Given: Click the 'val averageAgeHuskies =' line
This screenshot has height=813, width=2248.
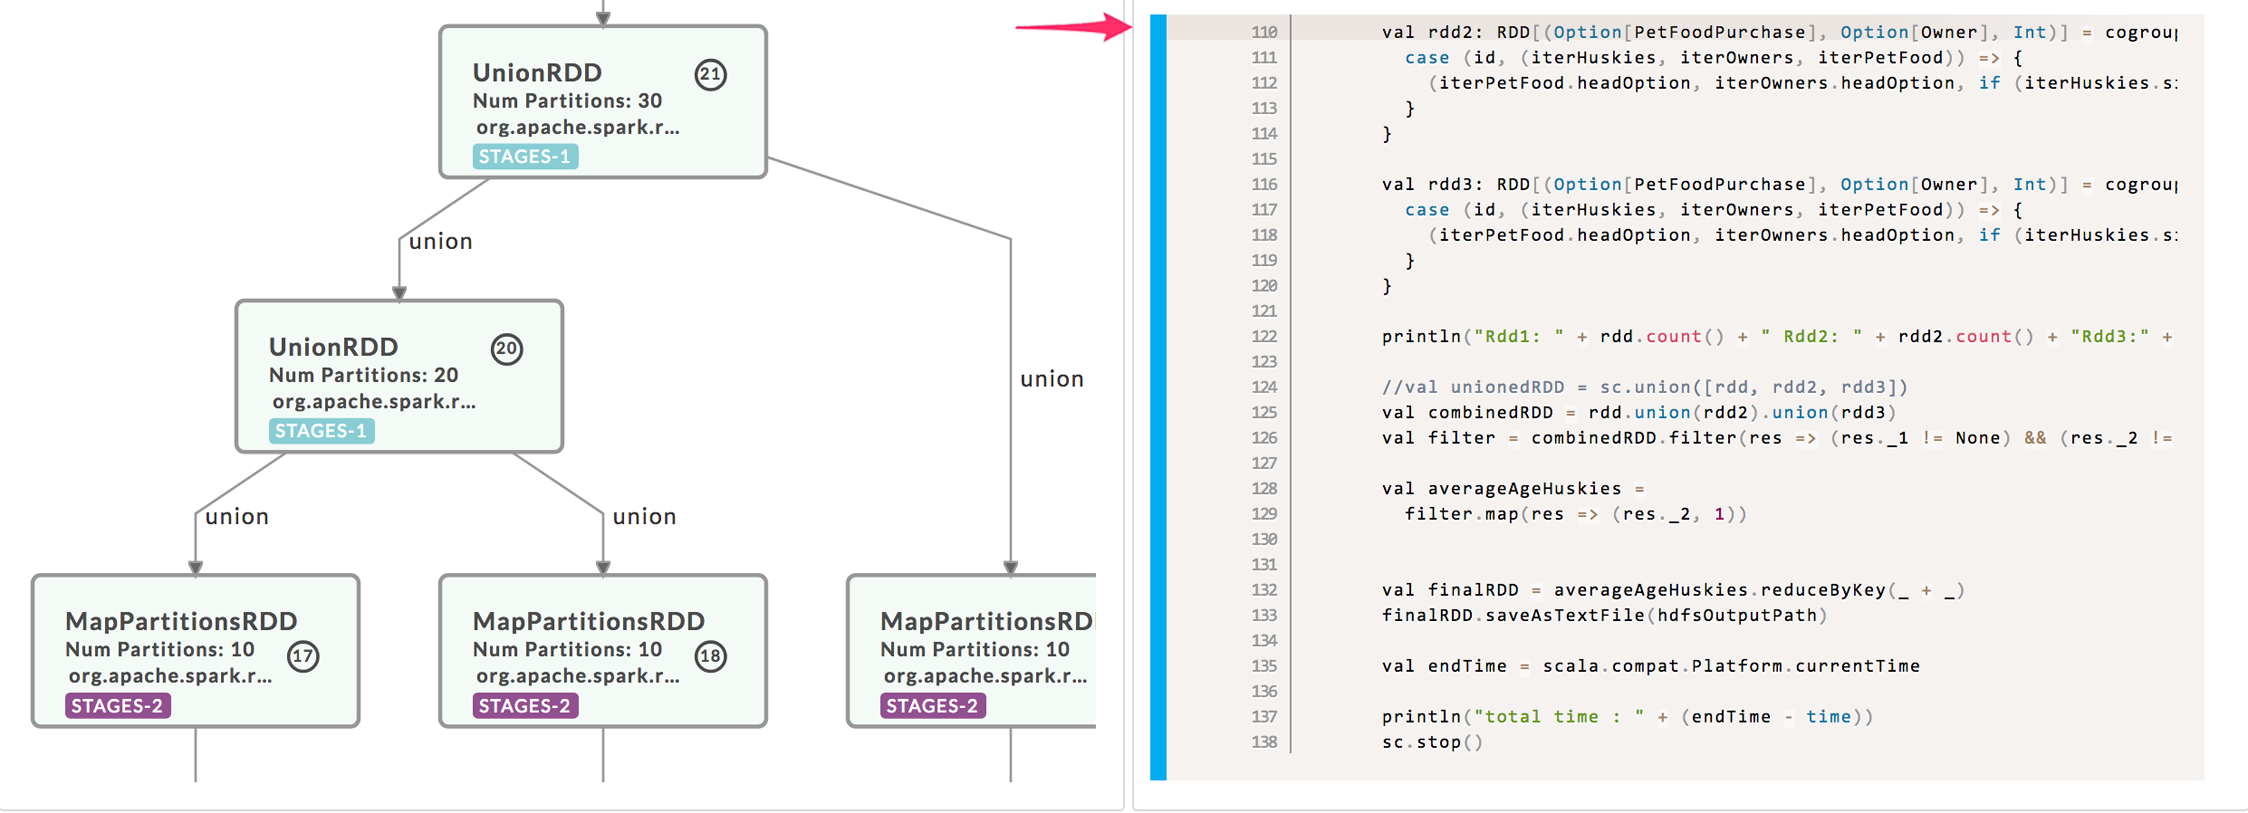Looking at the screenshot, I should pos(1513,488).
